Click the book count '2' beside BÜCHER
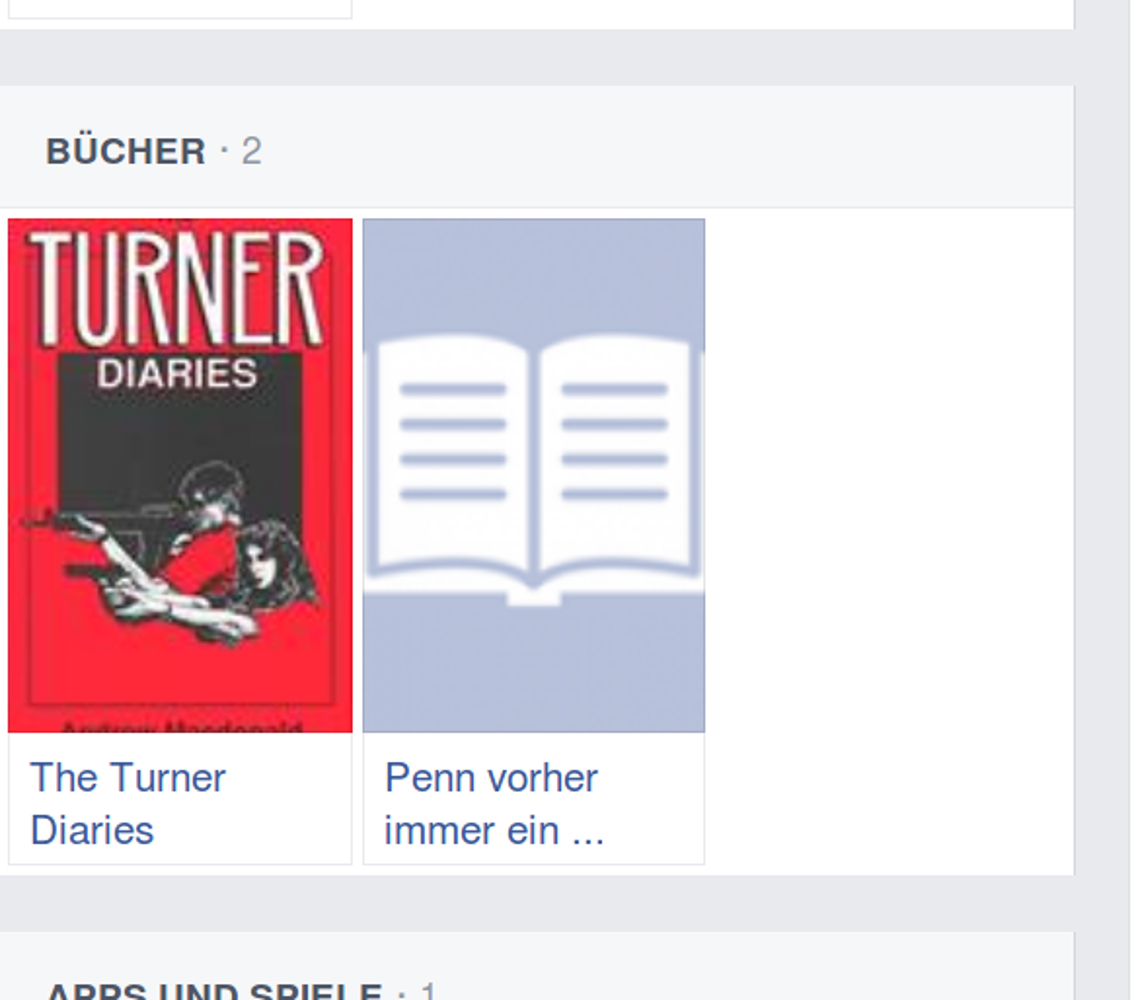Viewport: 1136px width, 1000px height. 251,151
